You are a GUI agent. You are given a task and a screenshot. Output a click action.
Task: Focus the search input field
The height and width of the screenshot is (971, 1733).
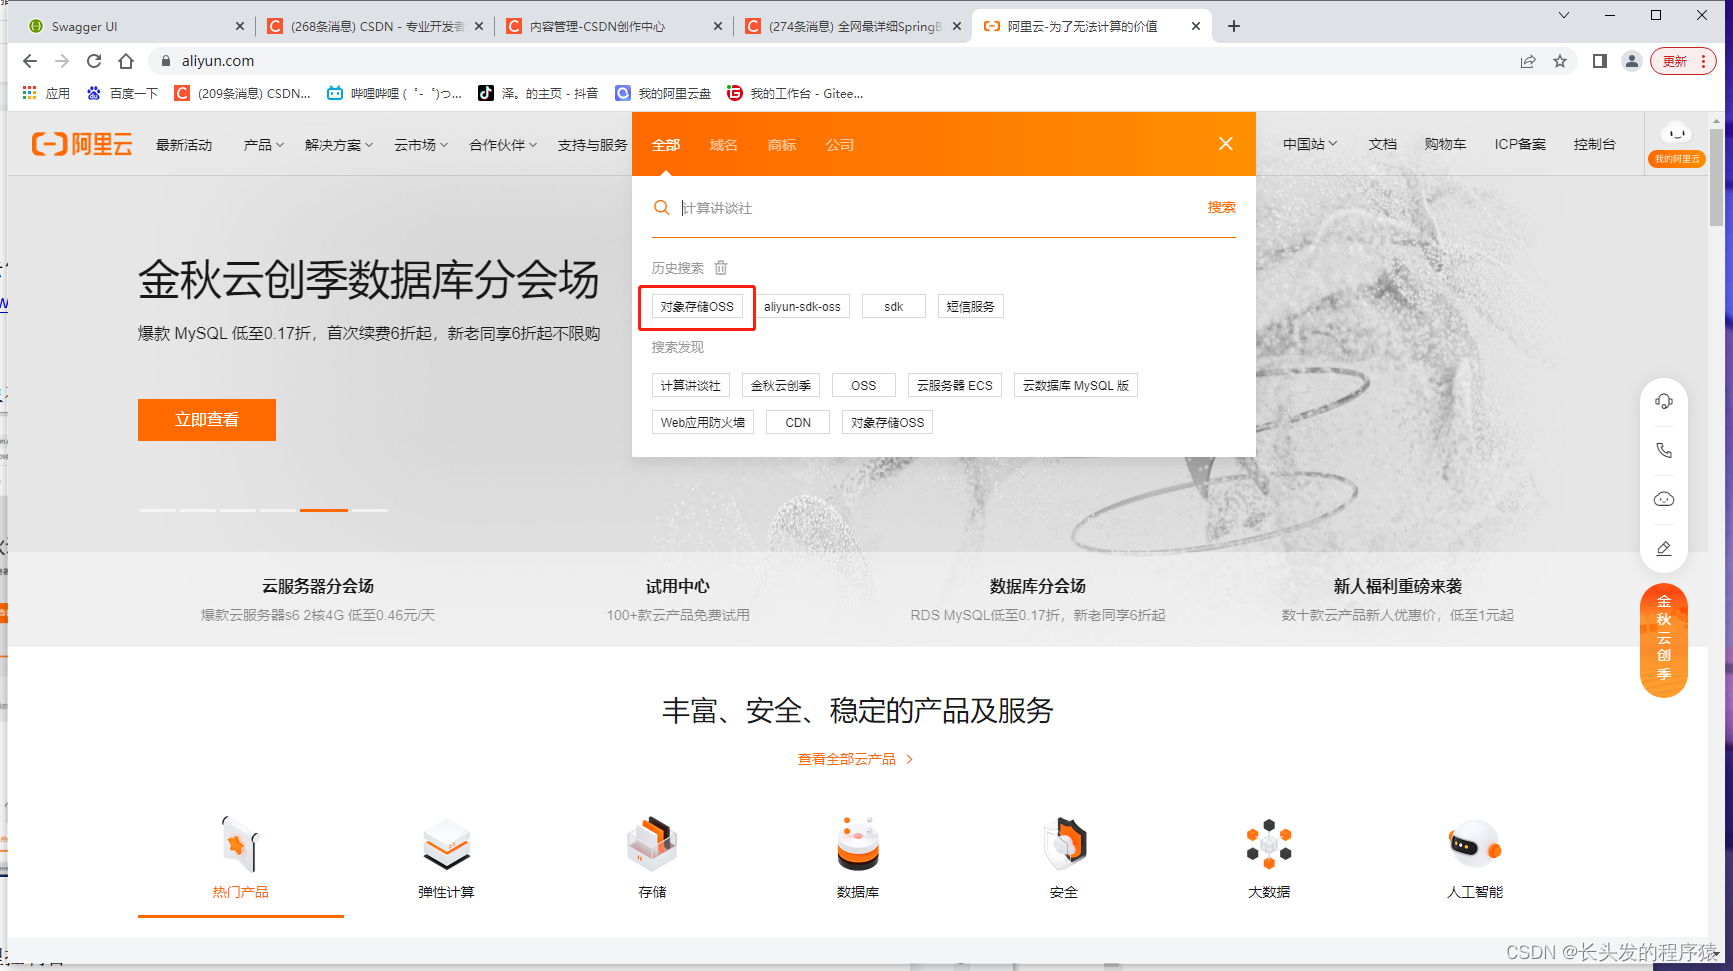click(x=940, y=208)
